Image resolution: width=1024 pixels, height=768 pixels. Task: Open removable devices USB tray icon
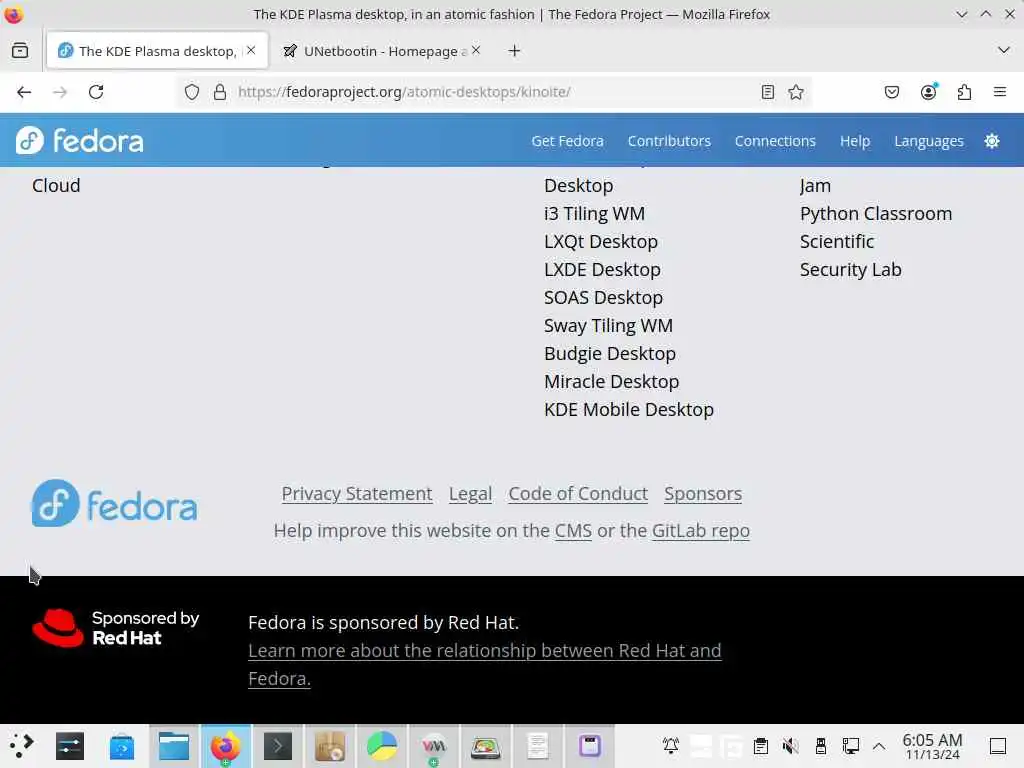[821, 745]
